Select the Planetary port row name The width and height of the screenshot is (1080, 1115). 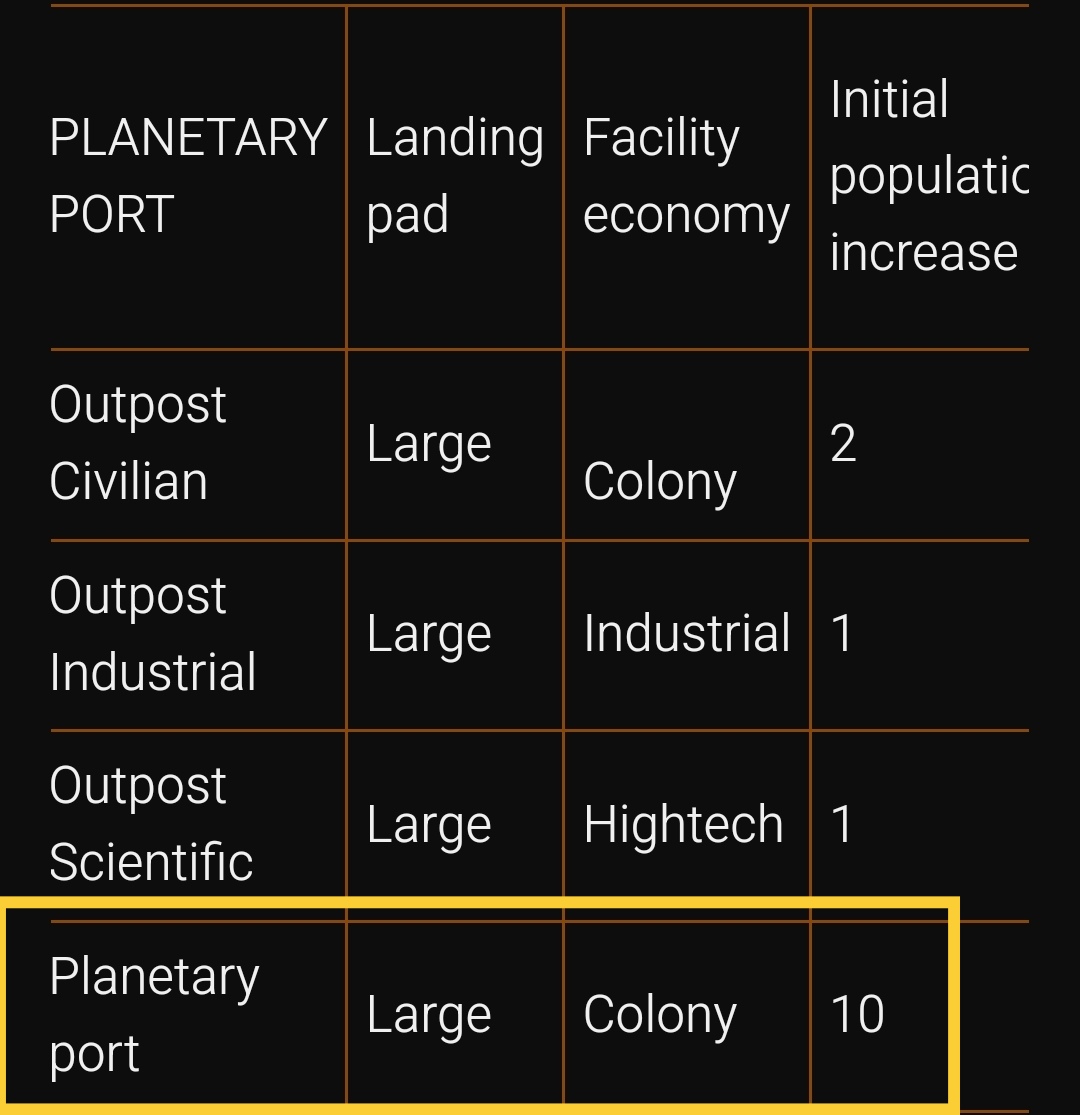[154, 1015]
